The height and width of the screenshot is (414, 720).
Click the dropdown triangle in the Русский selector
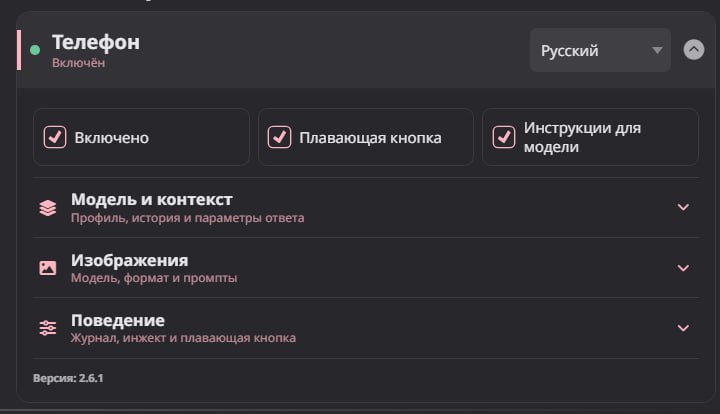pyautogui.click(x=657, y=50)
